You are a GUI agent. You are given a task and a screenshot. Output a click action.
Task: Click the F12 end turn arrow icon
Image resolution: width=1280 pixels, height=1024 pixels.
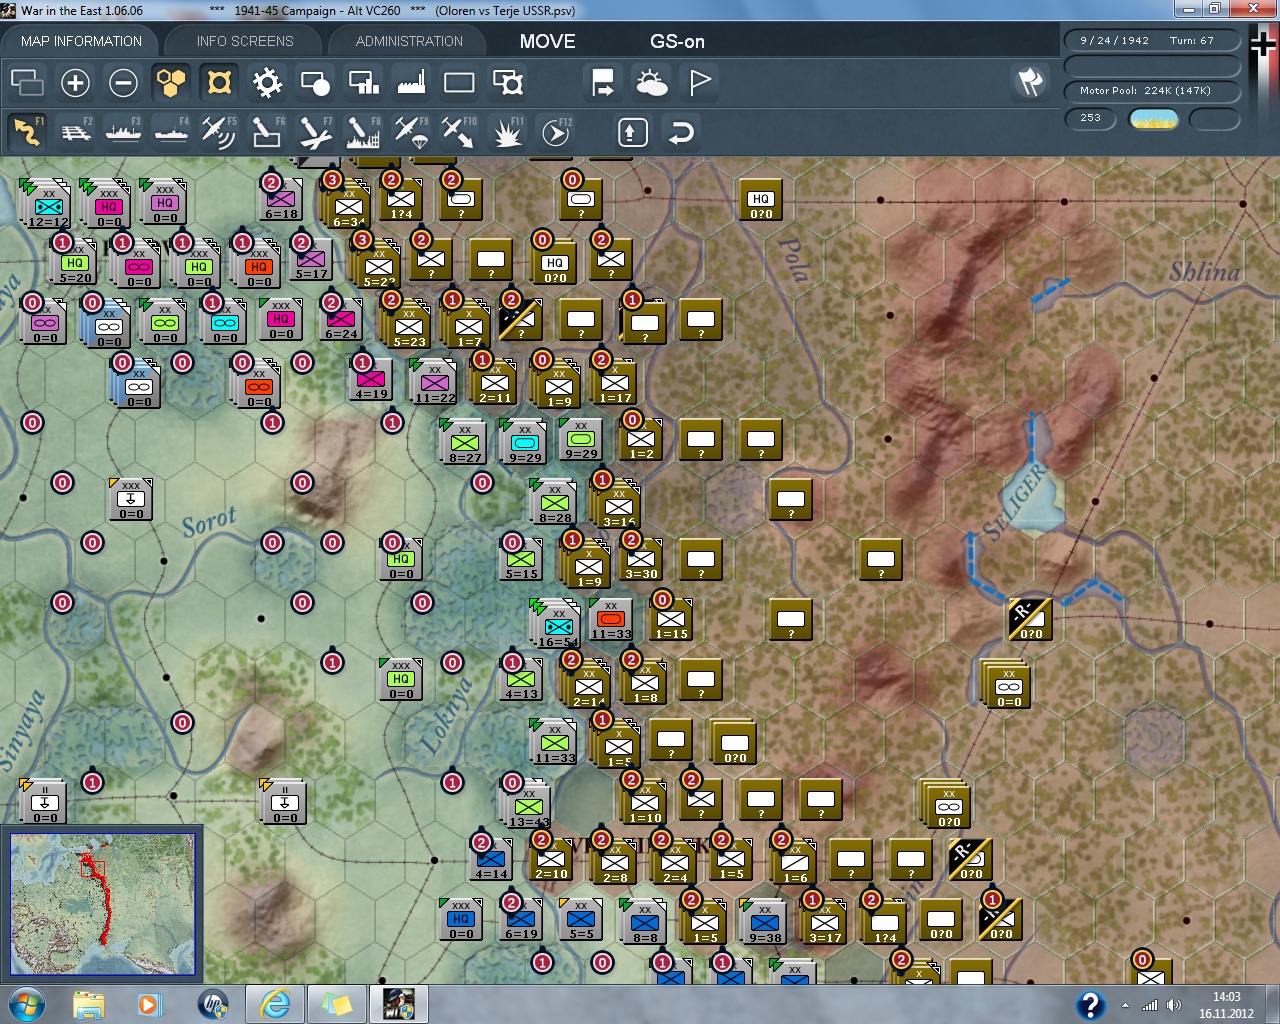[x=555, y=132]
